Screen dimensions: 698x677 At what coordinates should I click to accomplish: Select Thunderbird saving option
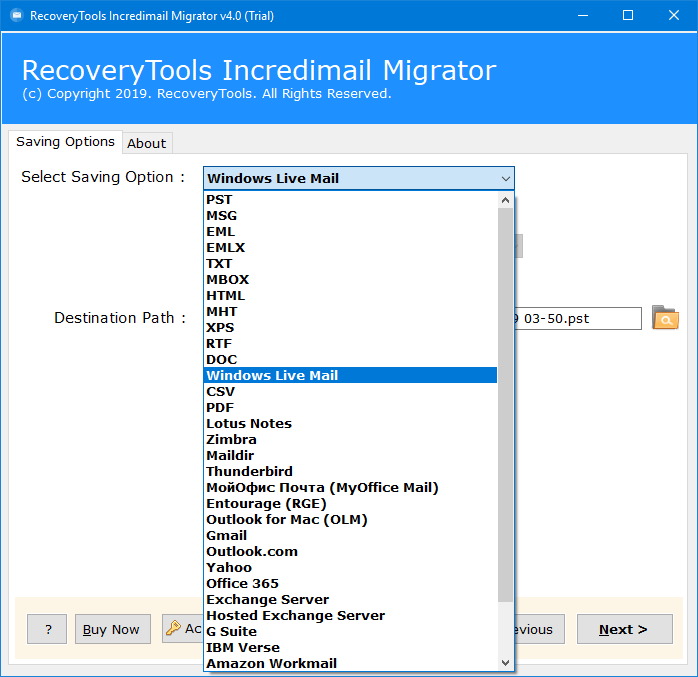pyautogui.click(x=350, y=471)
